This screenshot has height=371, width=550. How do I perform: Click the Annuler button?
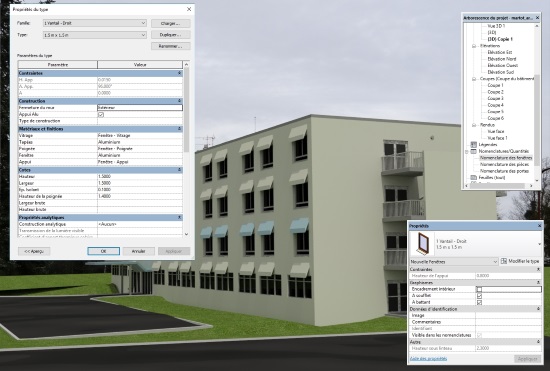click(x=139, y=251)
